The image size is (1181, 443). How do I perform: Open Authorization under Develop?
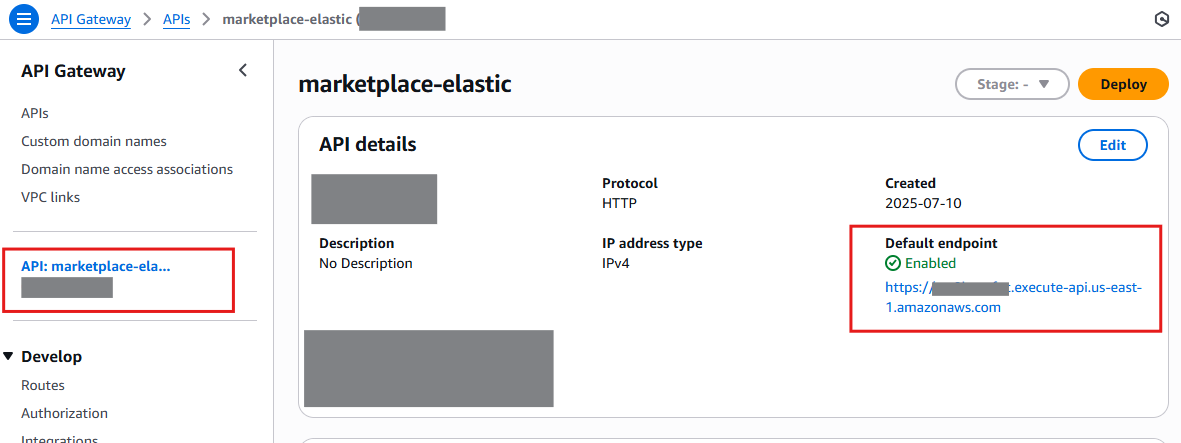(64, 414)
